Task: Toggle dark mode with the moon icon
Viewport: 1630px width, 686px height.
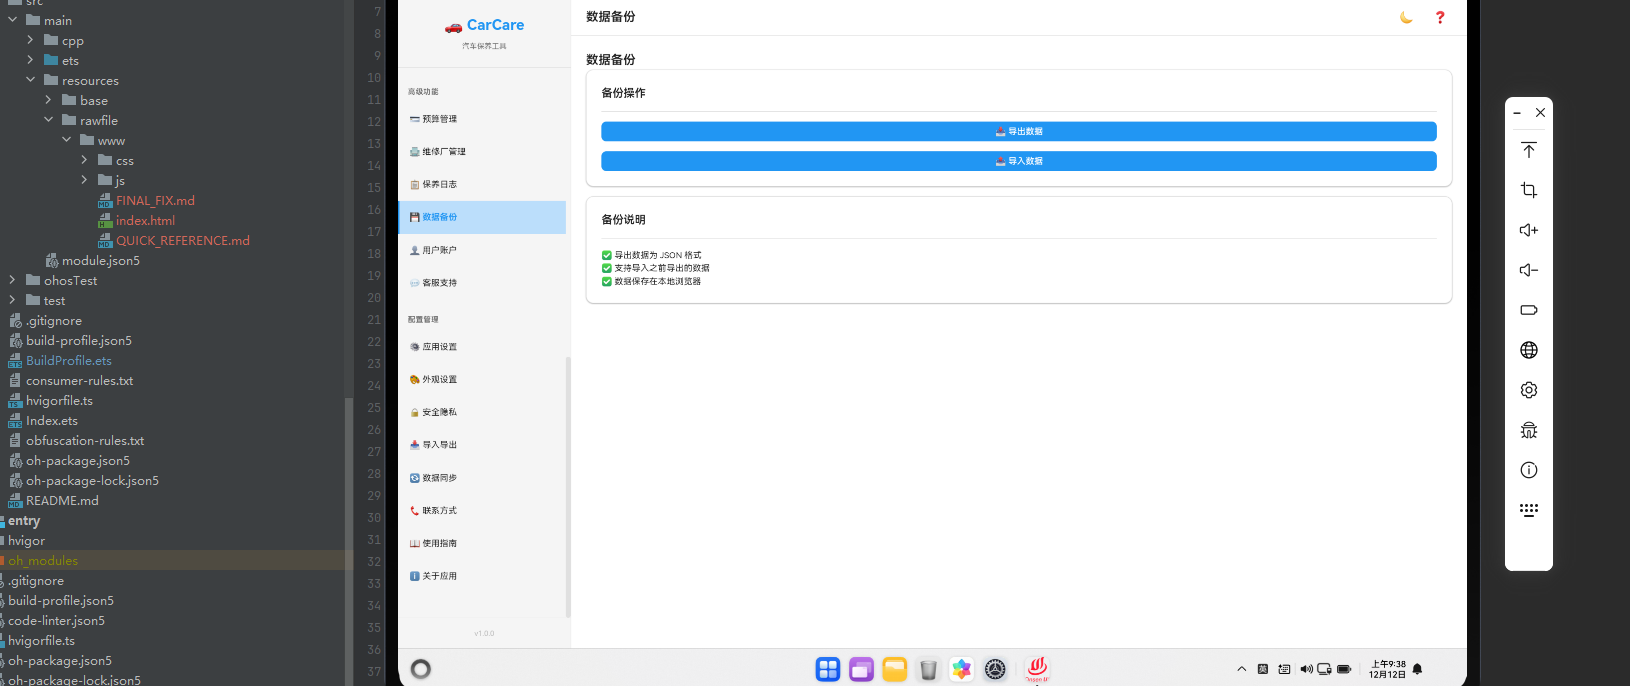Action: click(x=1406, y=17)
